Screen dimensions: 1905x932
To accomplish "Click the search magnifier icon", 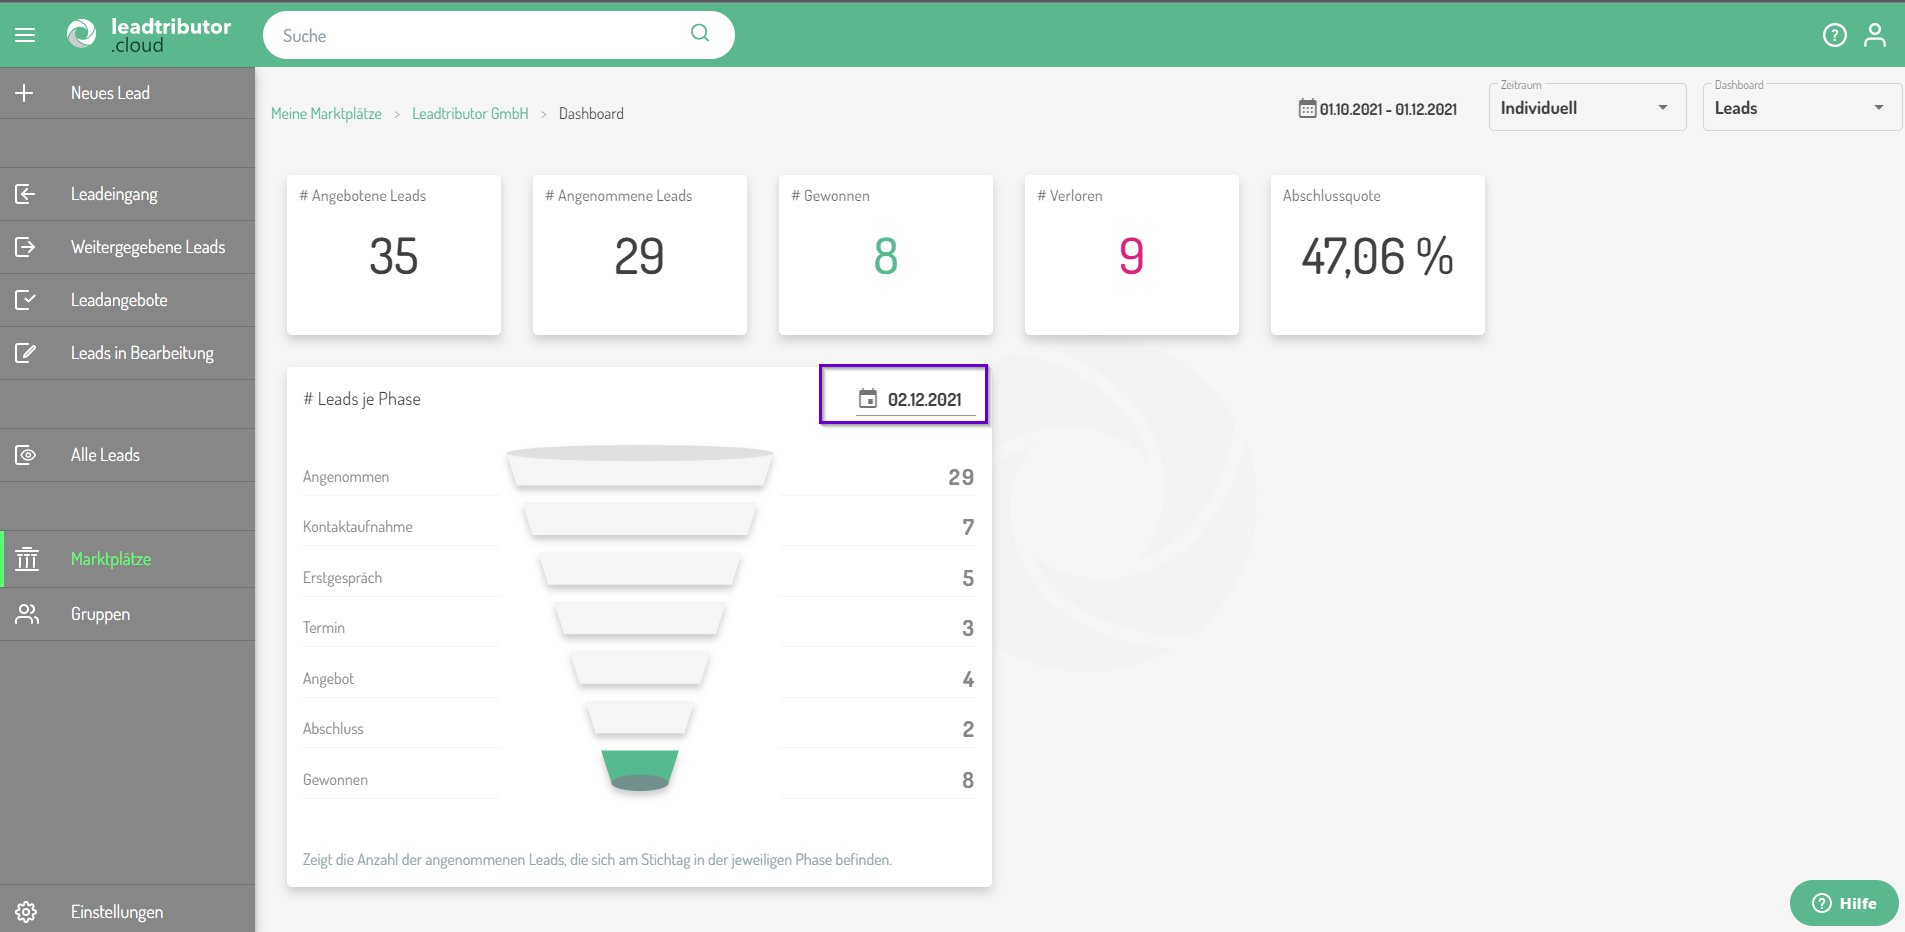I will (700, 33).
